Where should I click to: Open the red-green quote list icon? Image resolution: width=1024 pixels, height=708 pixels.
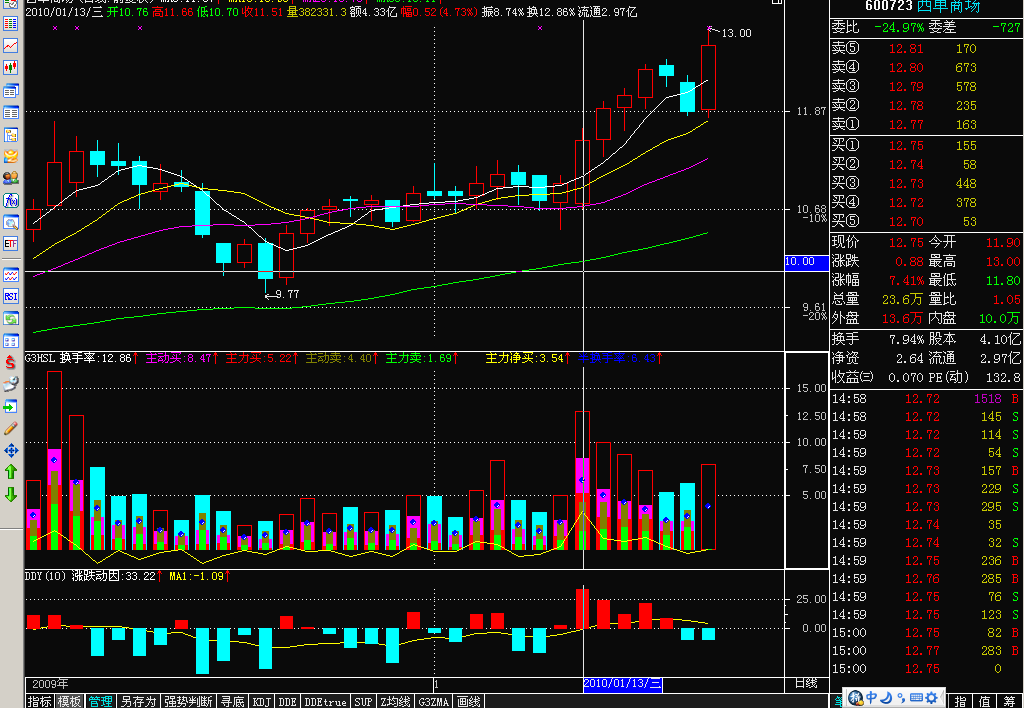tap(10, 24)
